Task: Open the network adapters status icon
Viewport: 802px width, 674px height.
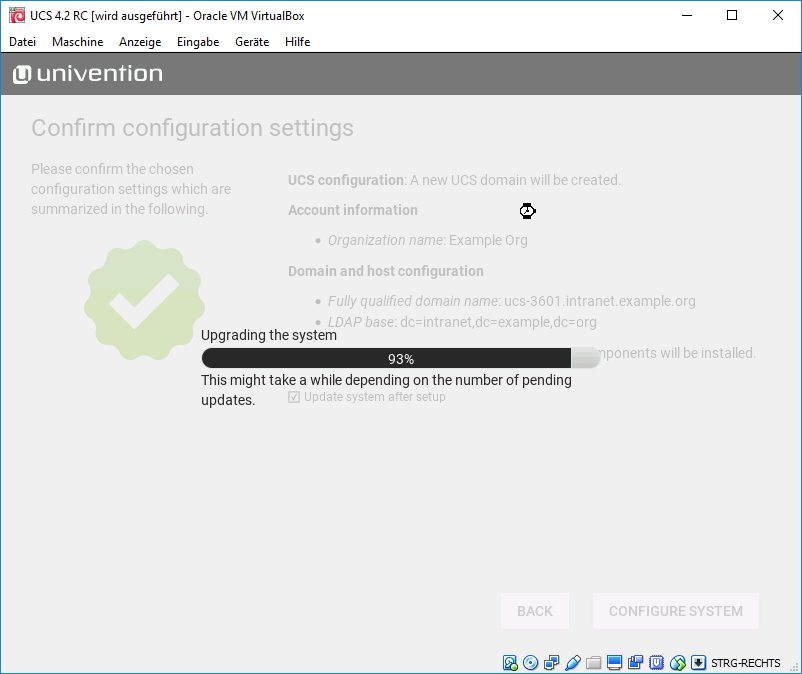Action: 552,663
